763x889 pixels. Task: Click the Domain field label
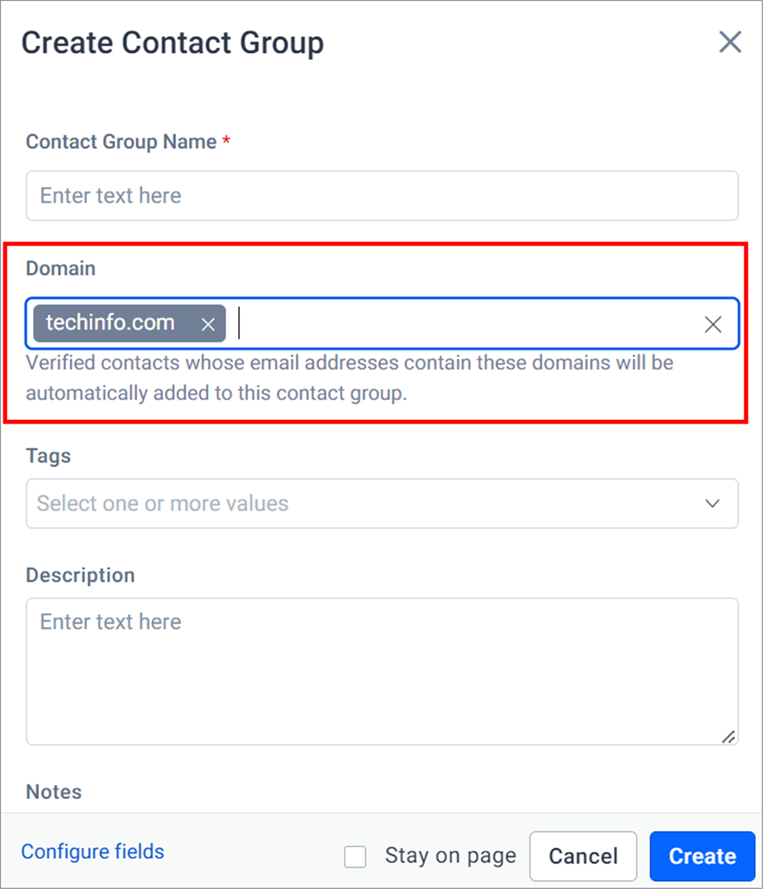(x=61, y=268)
